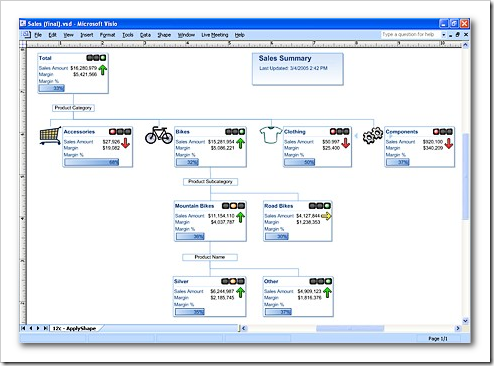Open the Shape menu
Viewport: 494px width, 366px height.
(x=164, y=35)
